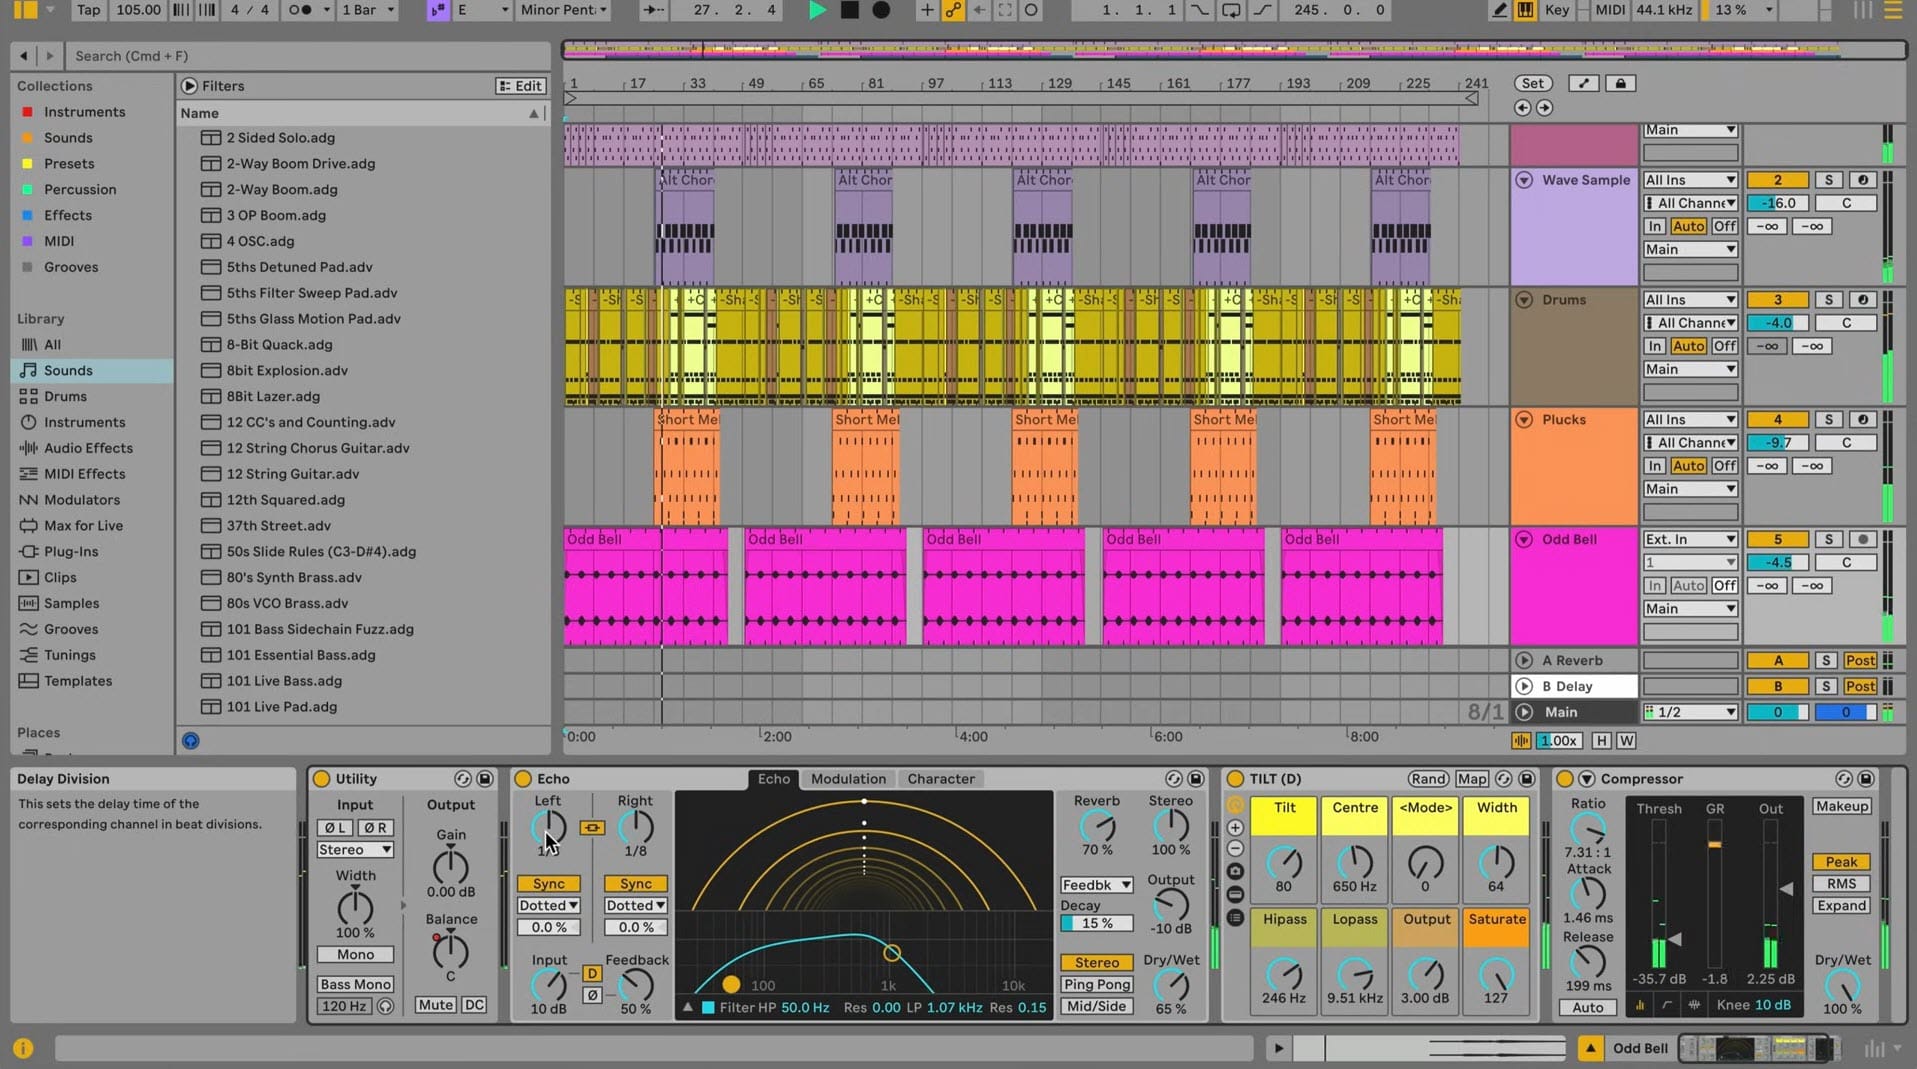Enable Sync on the Echo right channel
Viewport: 1917px width, 1069px height.
pos(635,883)
